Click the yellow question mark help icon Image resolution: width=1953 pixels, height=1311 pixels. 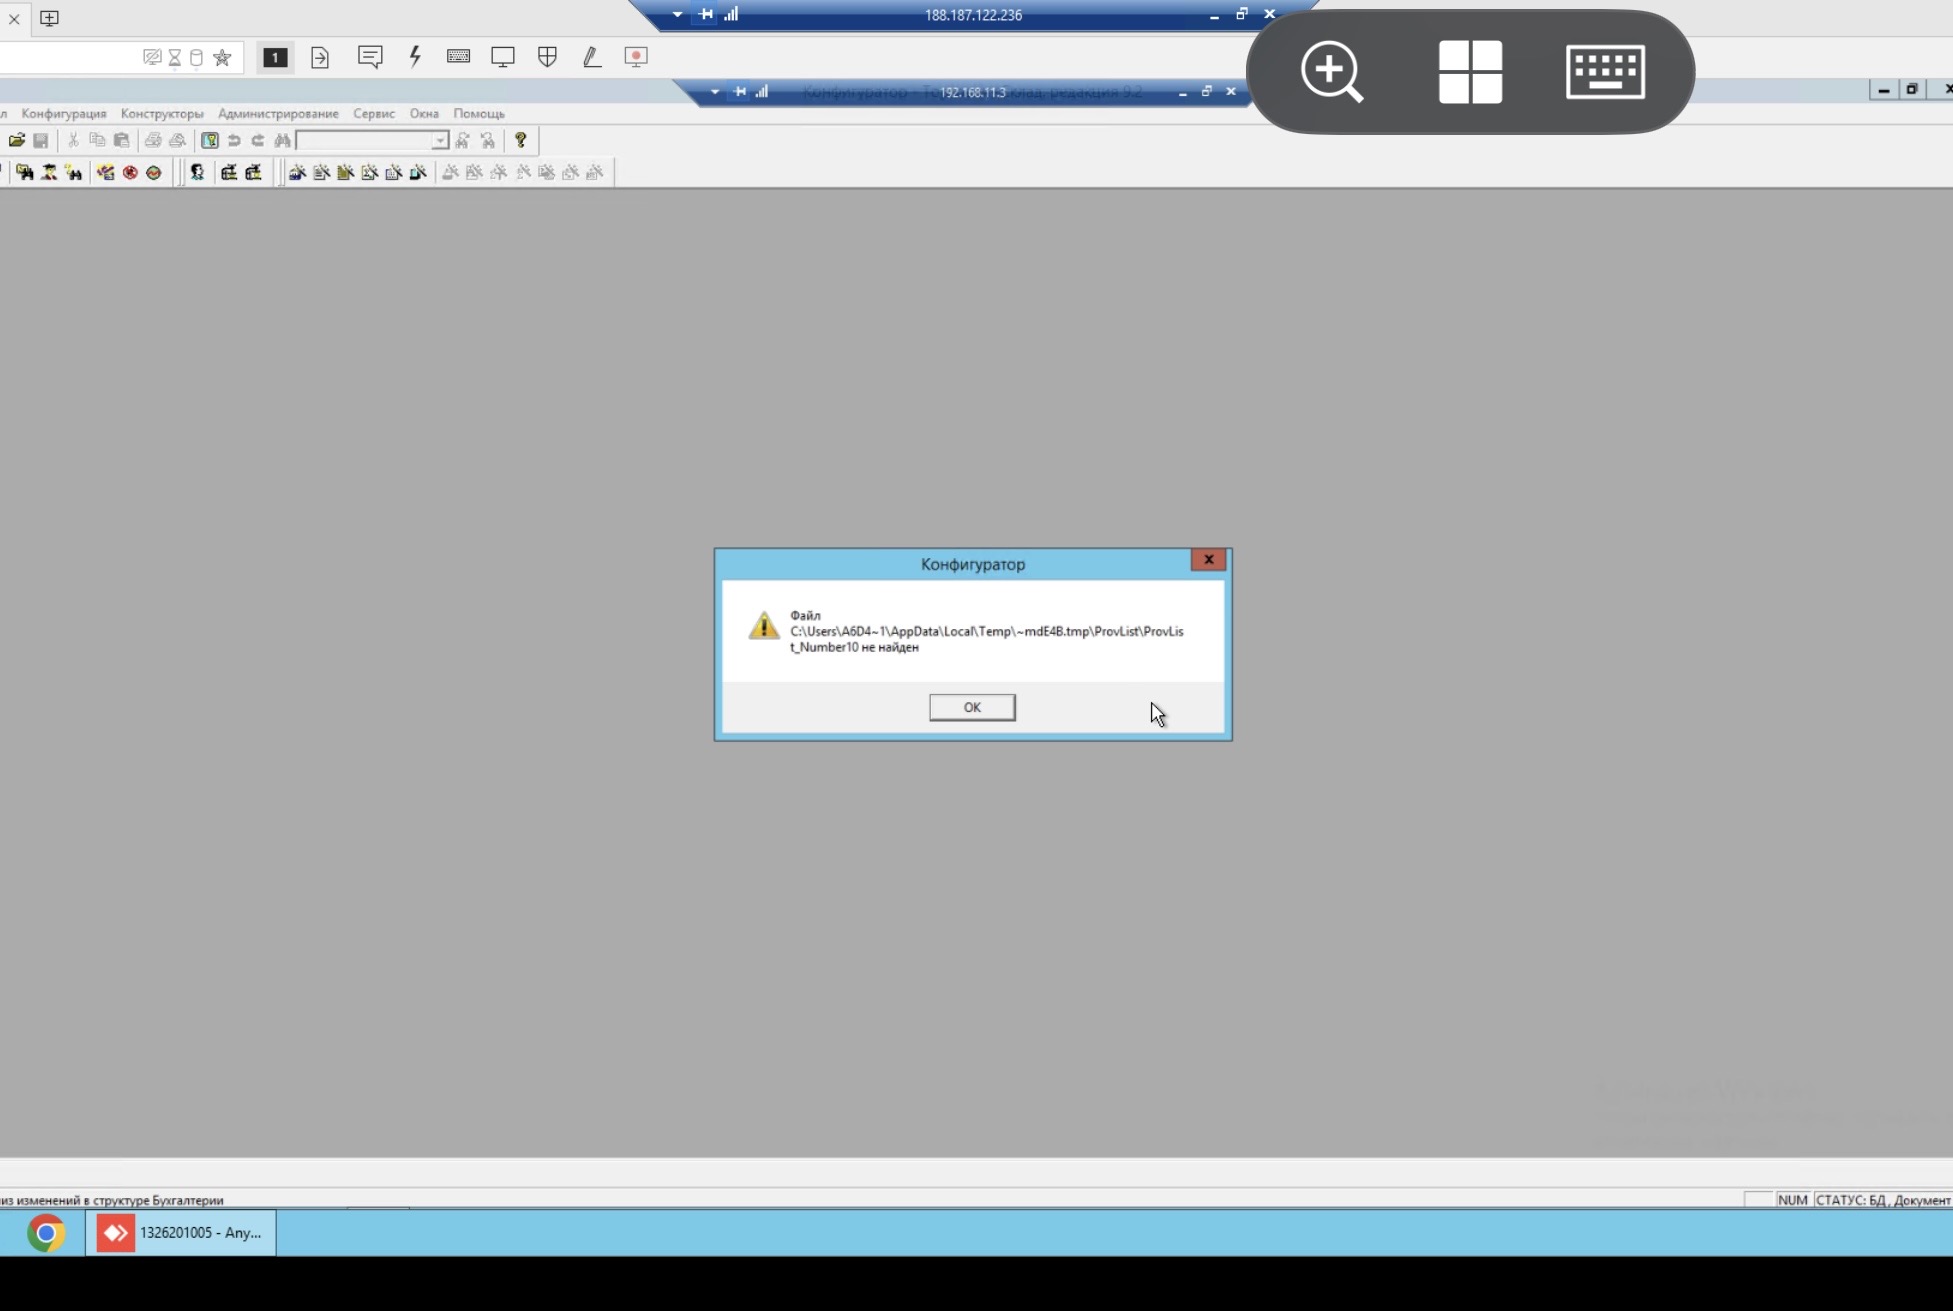(x=520, y=141)
